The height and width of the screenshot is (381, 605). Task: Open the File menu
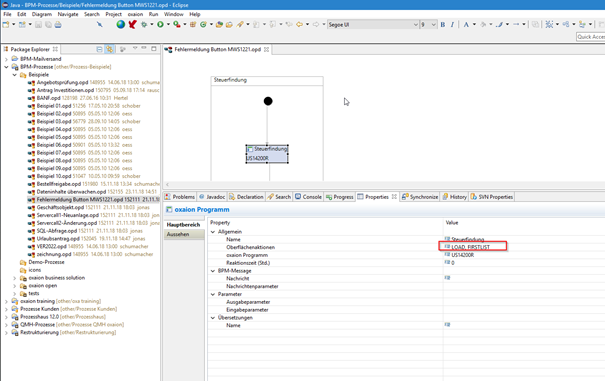click(7, 14)
